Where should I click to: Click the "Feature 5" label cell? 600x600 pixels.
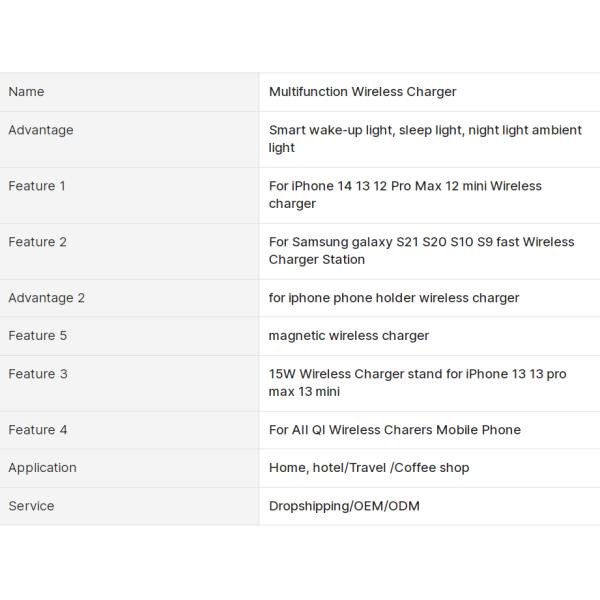pos(38,336)
